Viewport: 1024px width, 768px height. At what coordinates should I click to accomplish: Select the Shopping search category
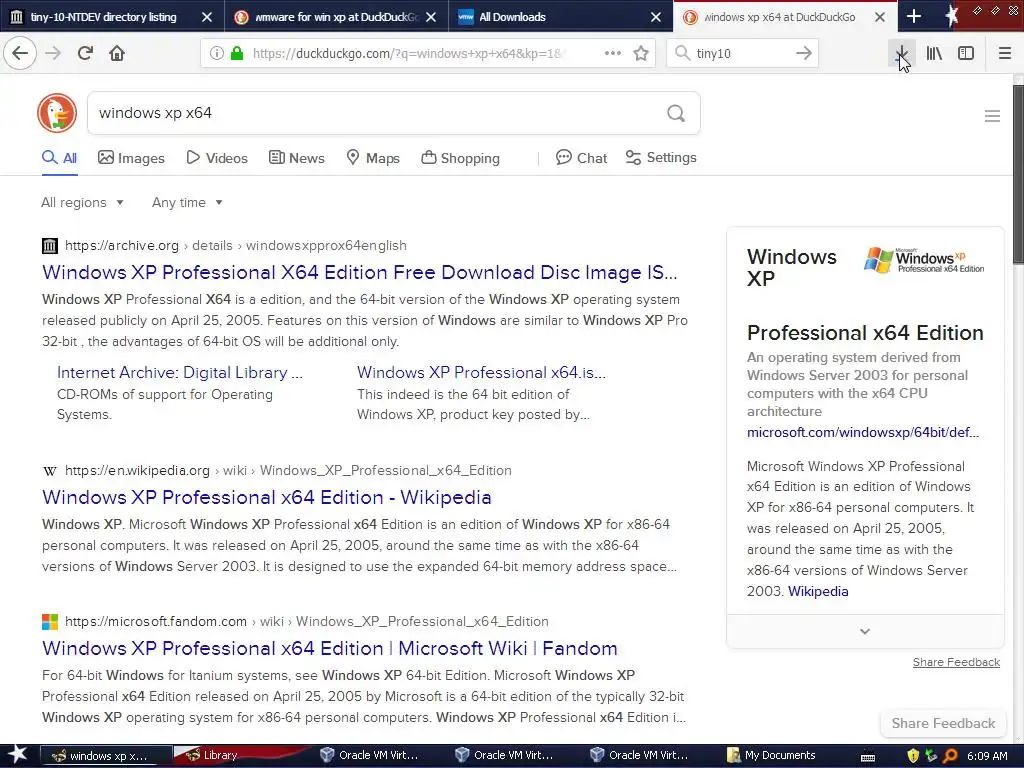tap(460, 158)
